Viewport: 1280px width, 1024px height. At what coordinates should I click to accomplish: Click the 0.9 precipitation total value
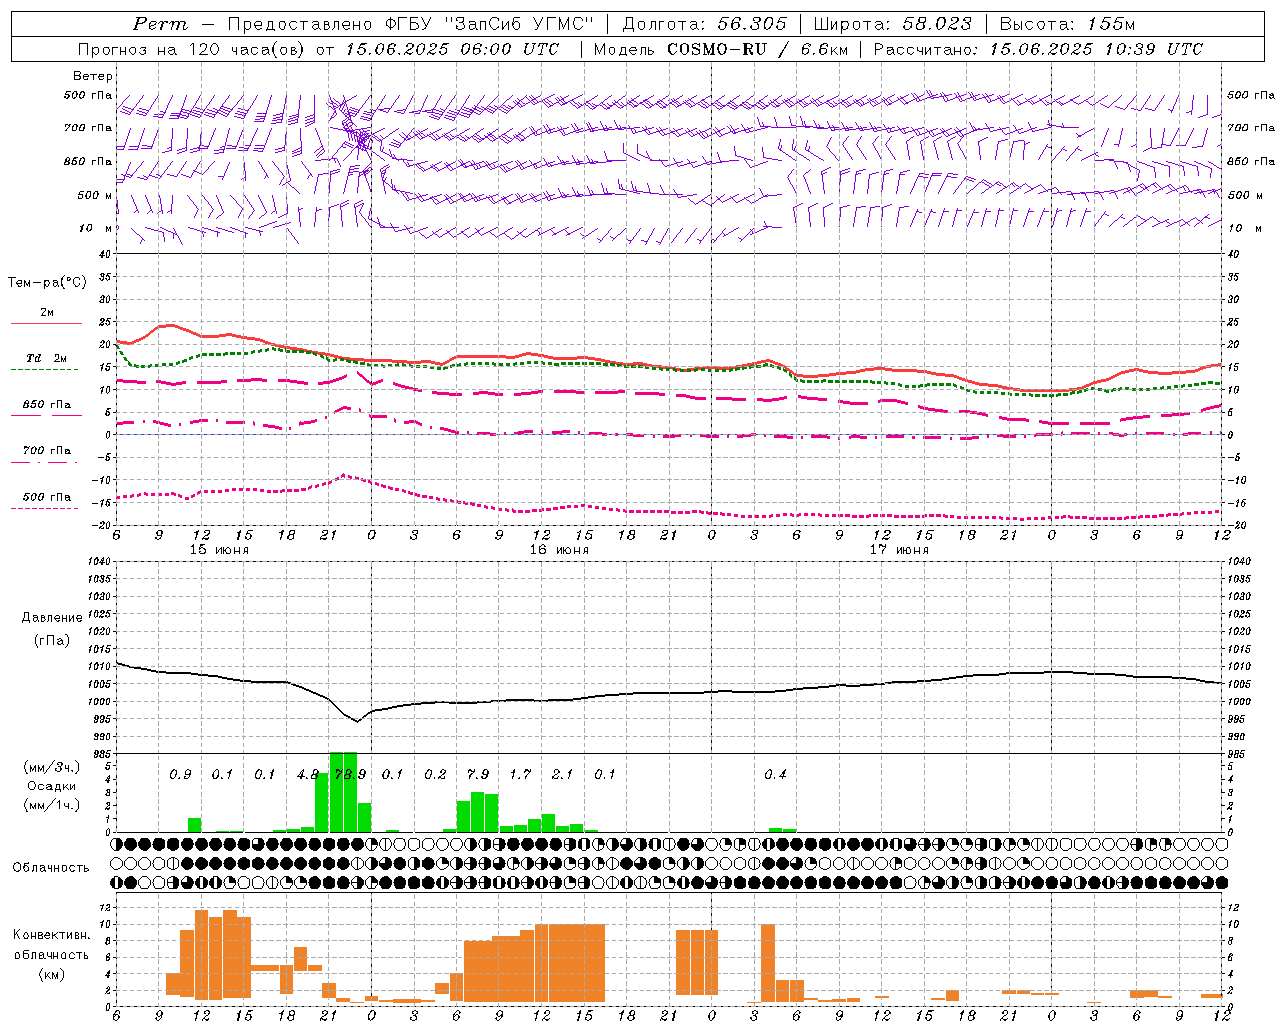pos(180,775)
